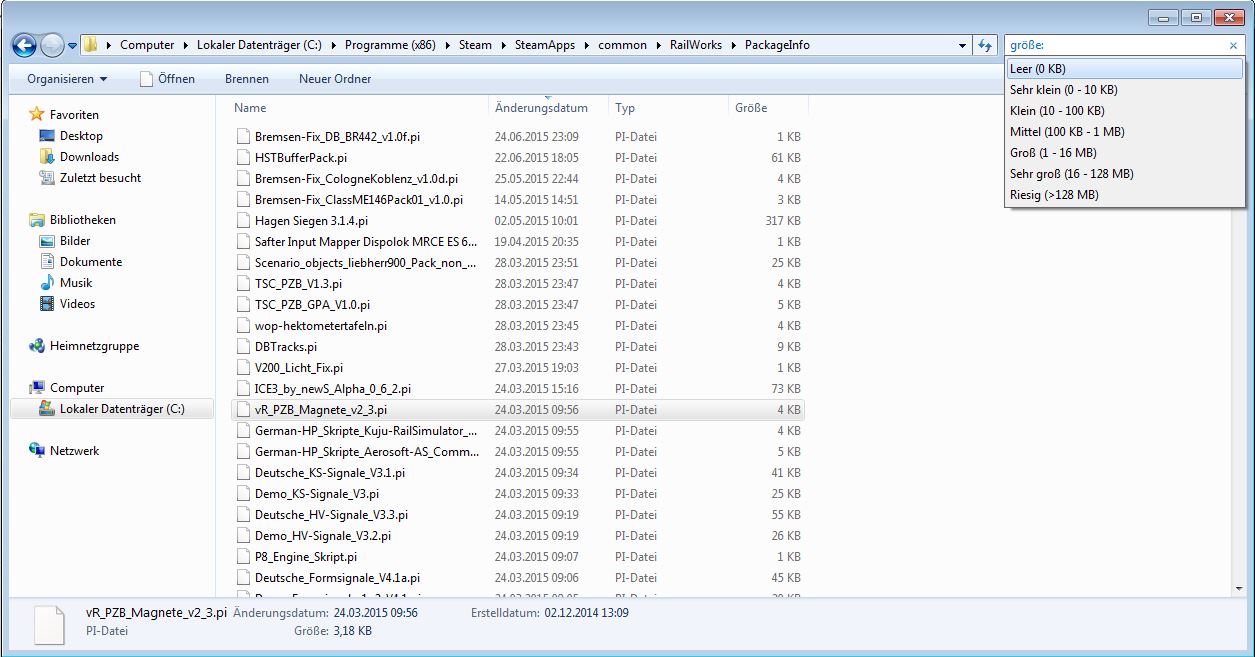Open the Videos library
Image resolution: width=1255 pixels, height=657 pixels.
click(x=77, y=304)
